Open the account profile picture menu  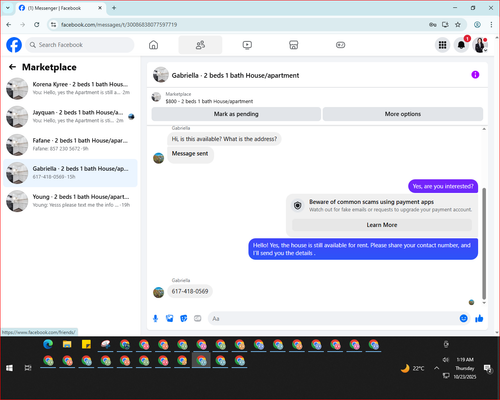(x=480, y=45)
